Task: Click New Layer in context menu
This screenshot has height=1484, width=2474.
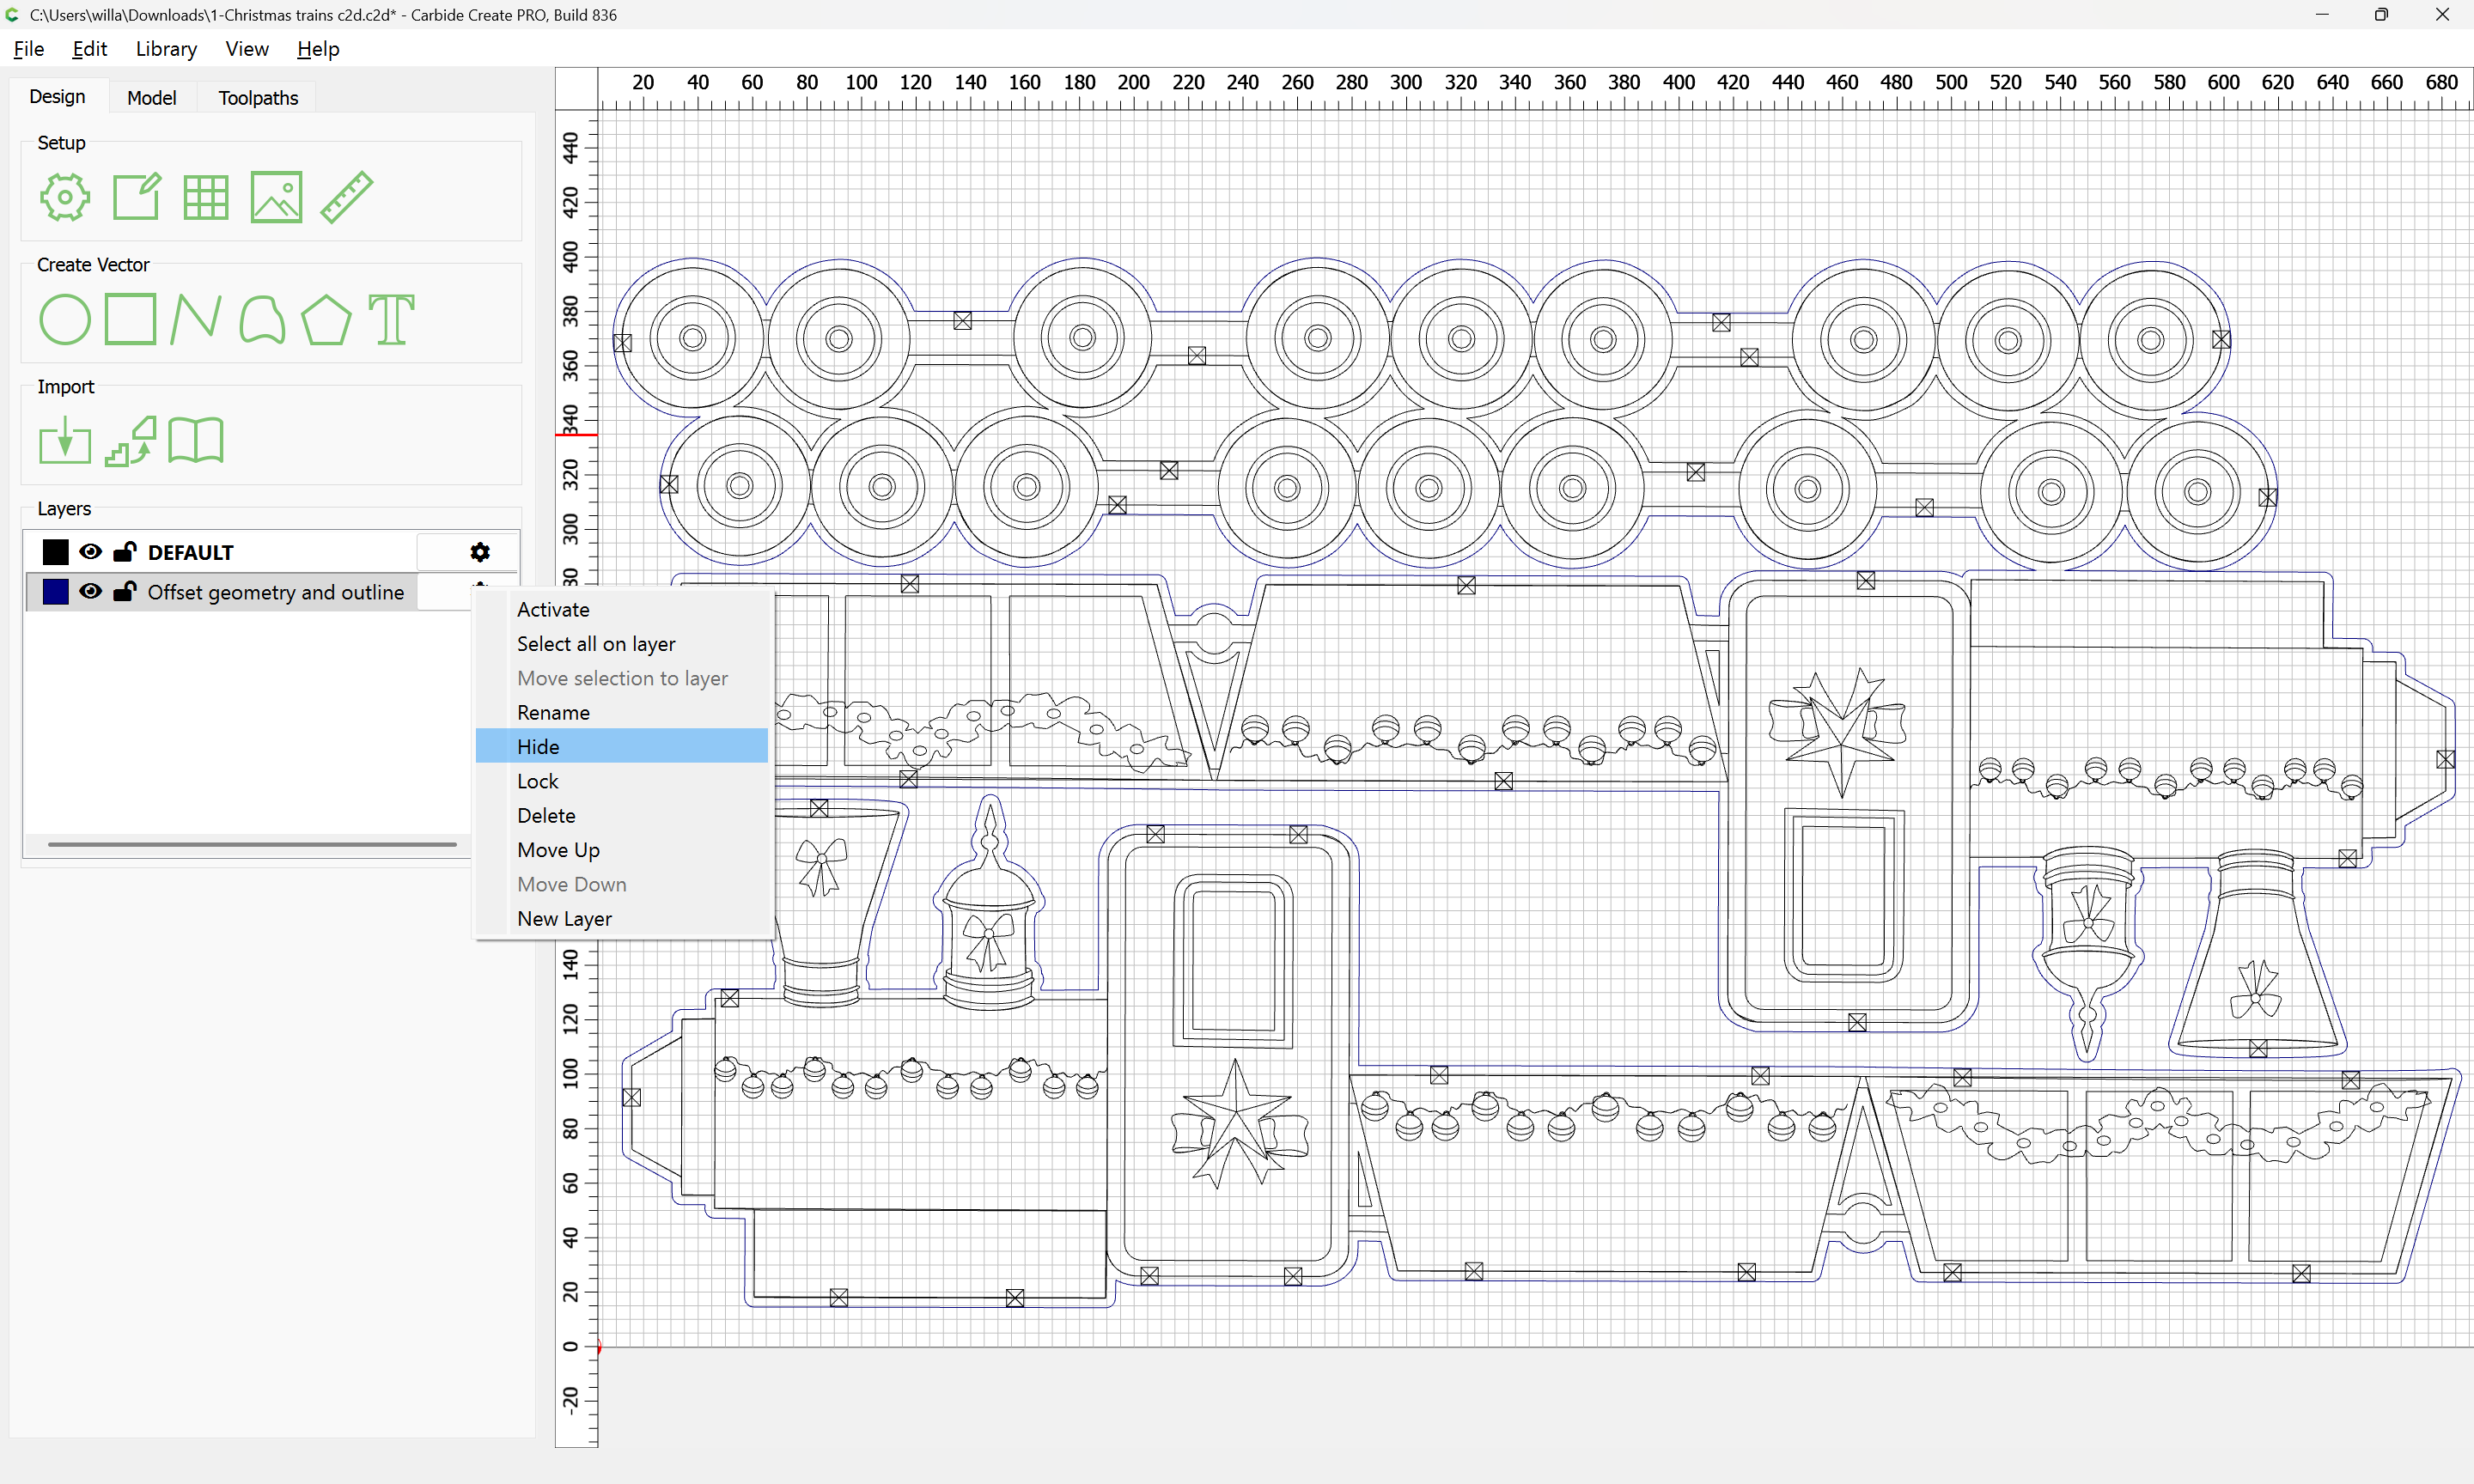Action: coord(564,919)
